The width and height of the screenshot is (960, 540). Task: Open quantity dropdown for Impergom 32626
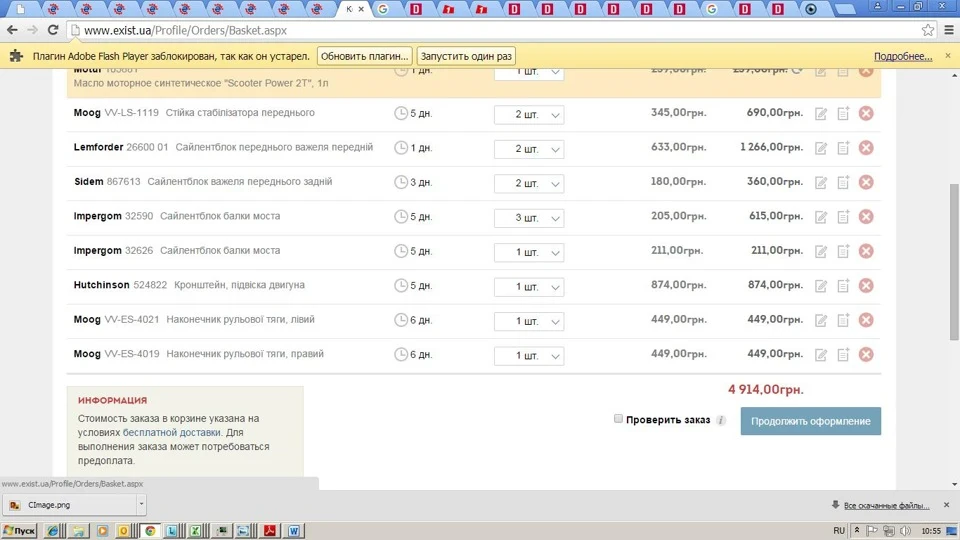tap(529, 252)
